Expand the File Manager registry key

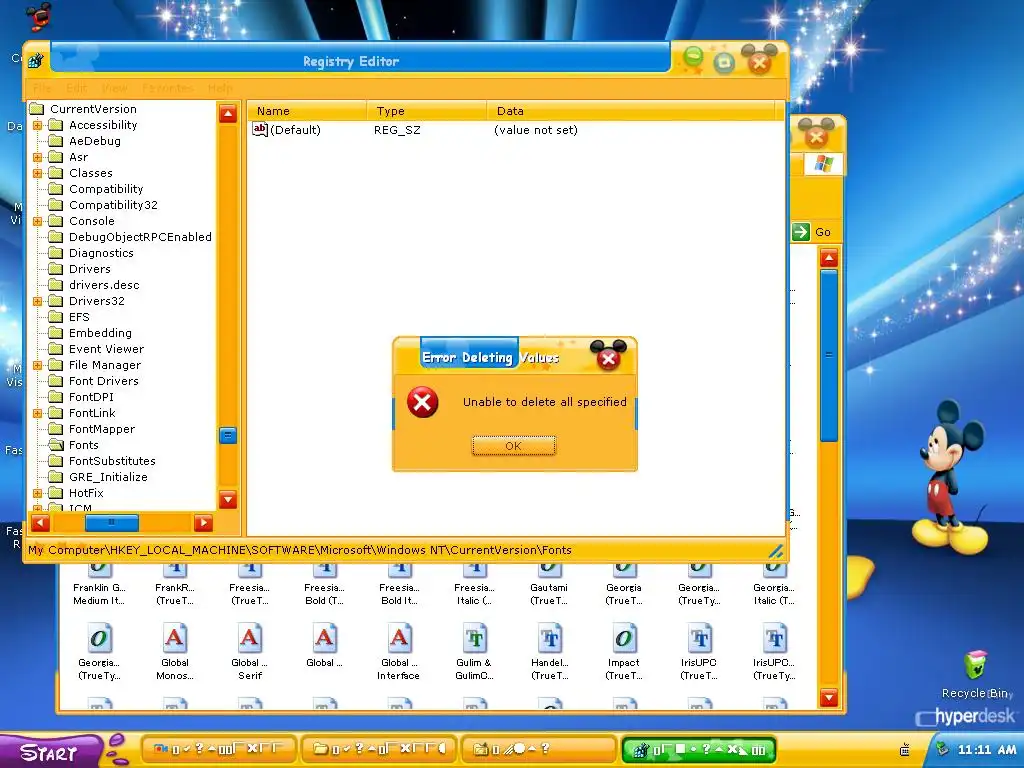tap(37, 365)
